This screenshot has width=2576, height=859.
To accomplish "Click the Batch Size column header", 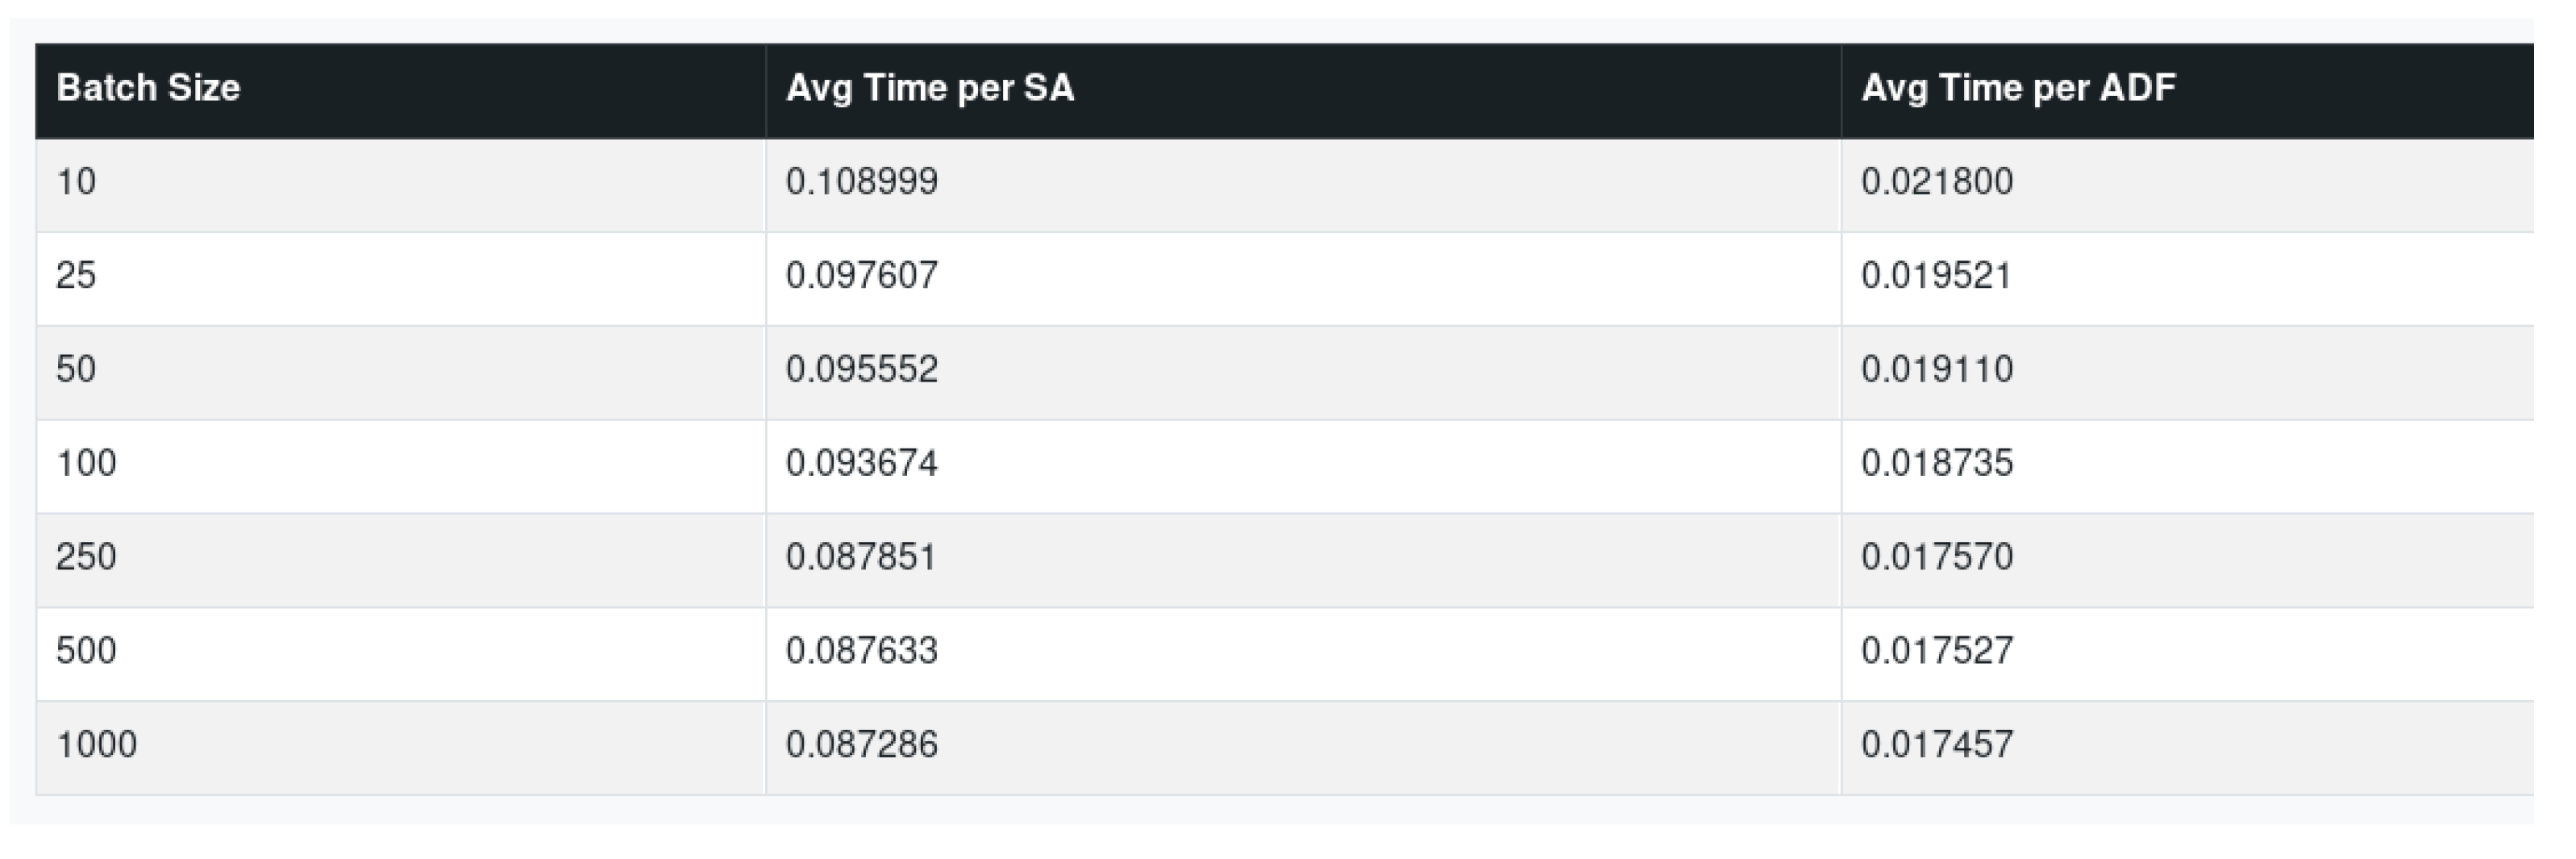I will (148, 88).
